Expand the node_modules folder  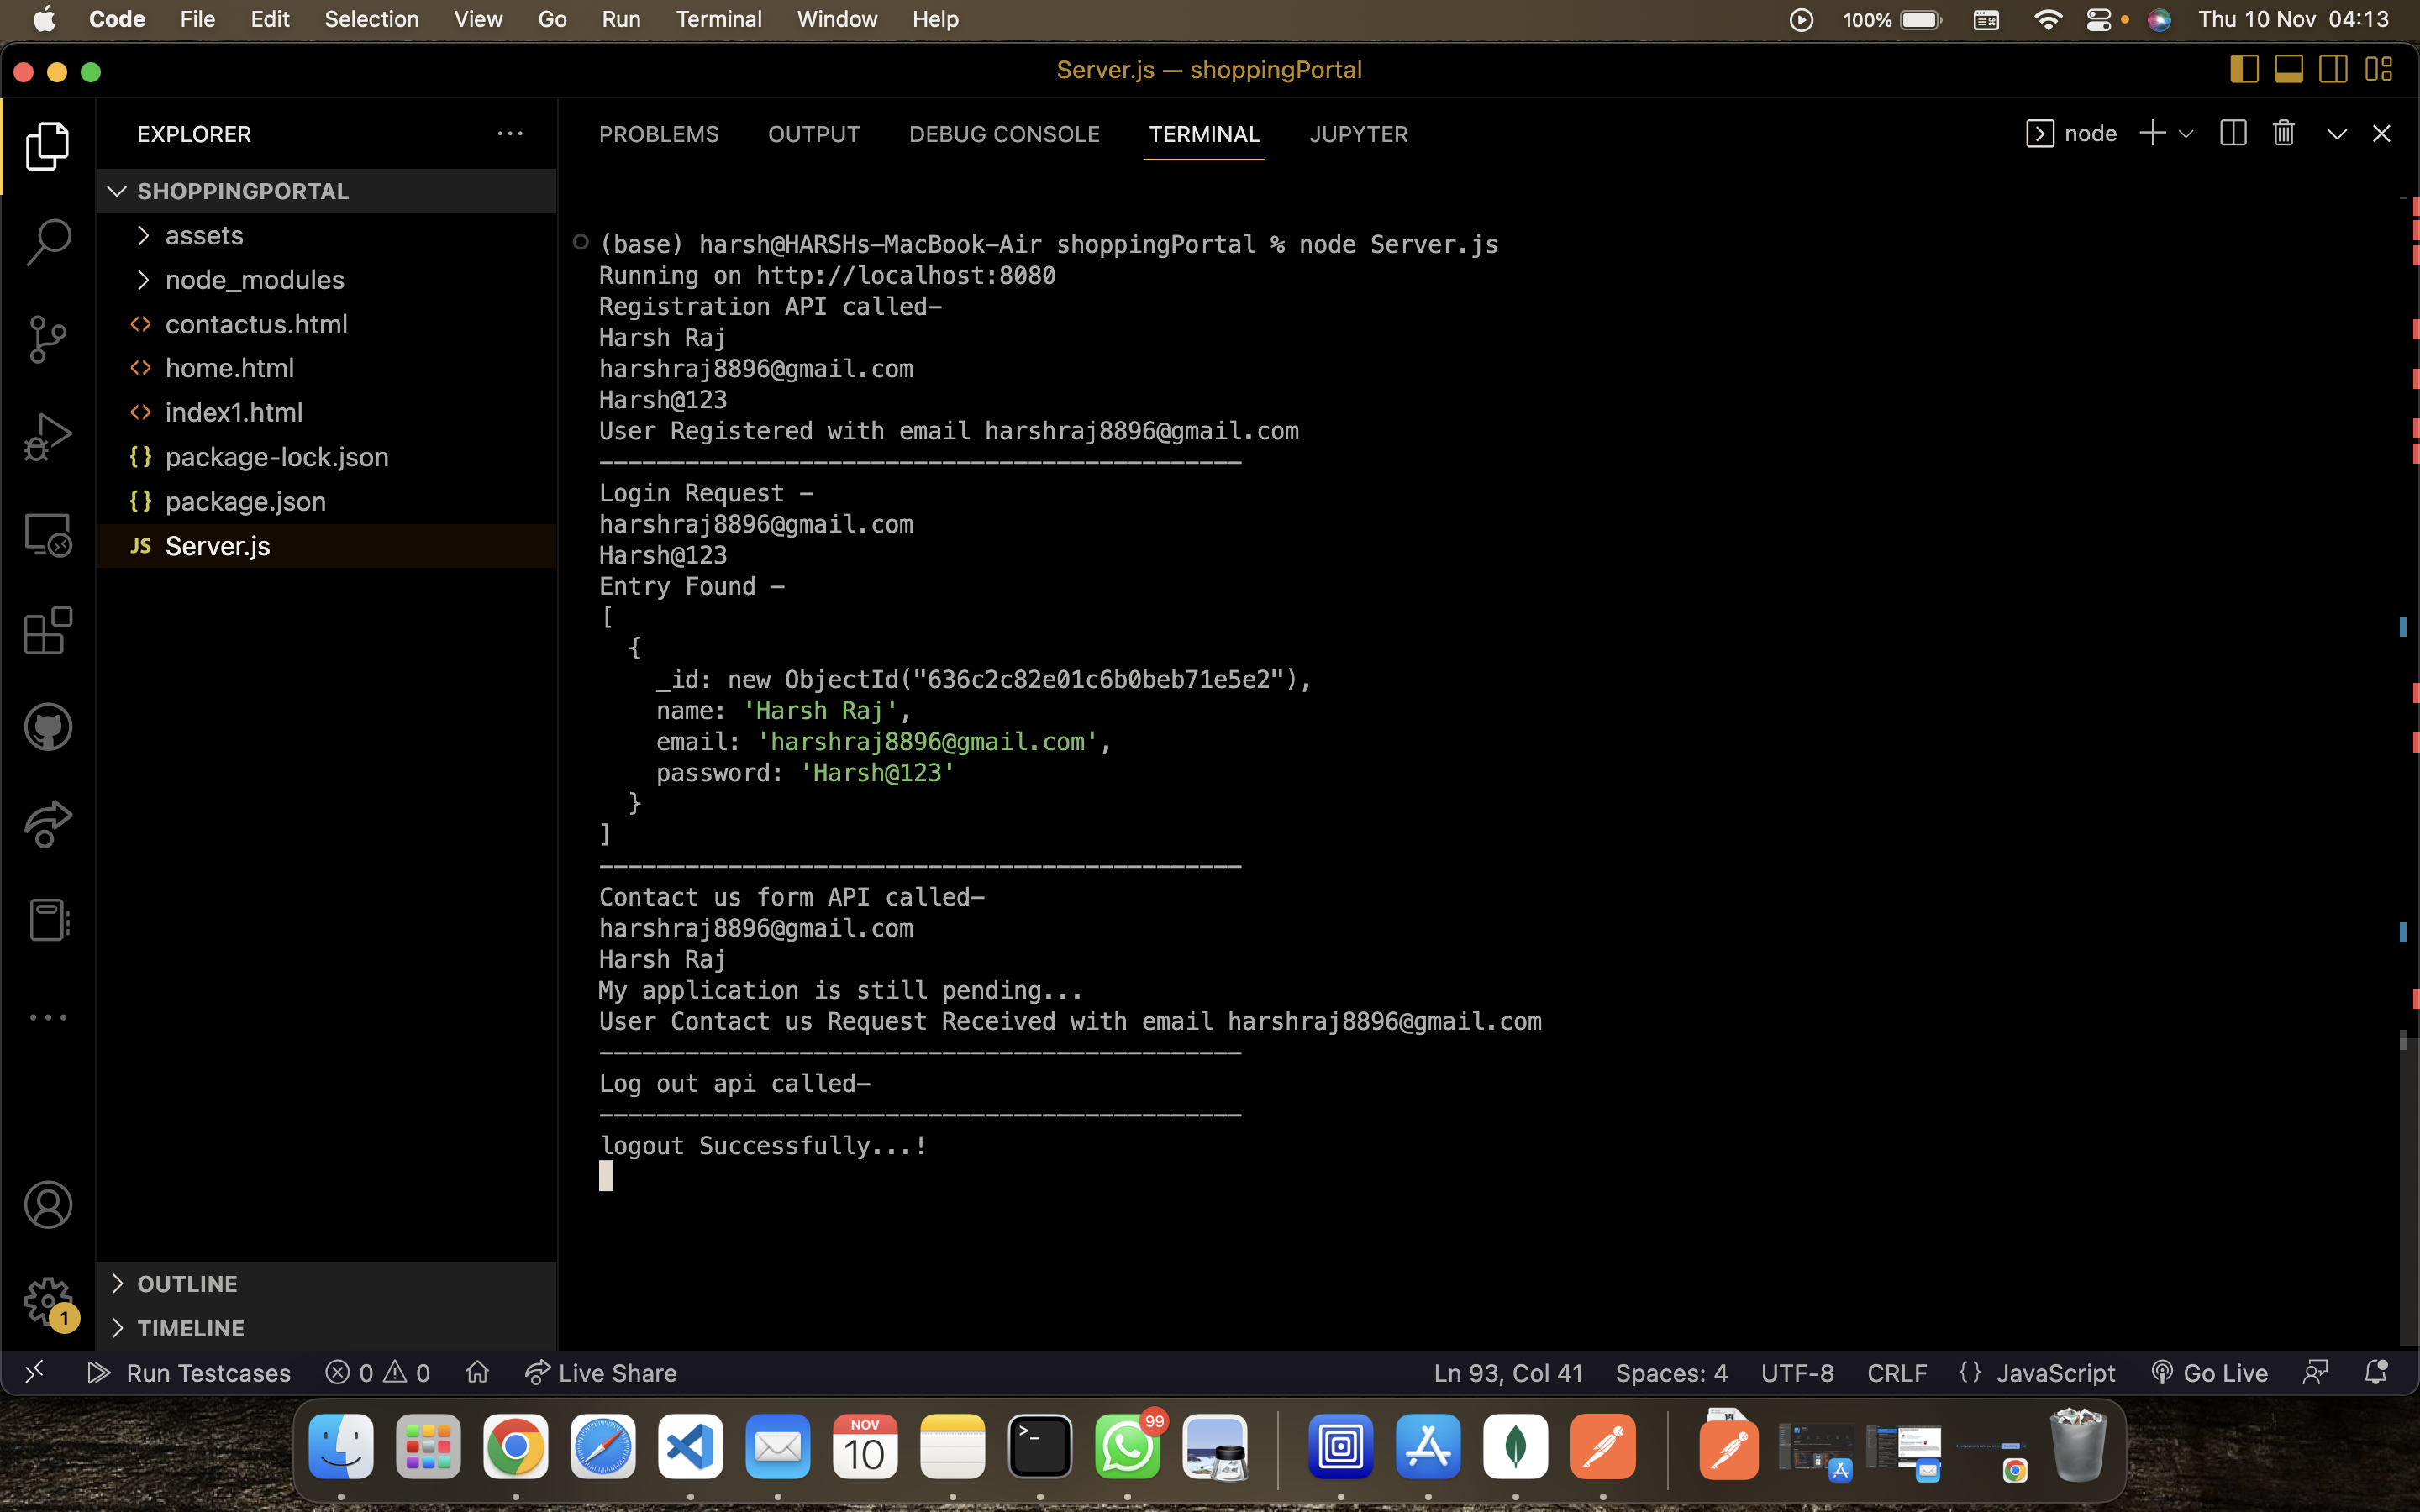326,280
